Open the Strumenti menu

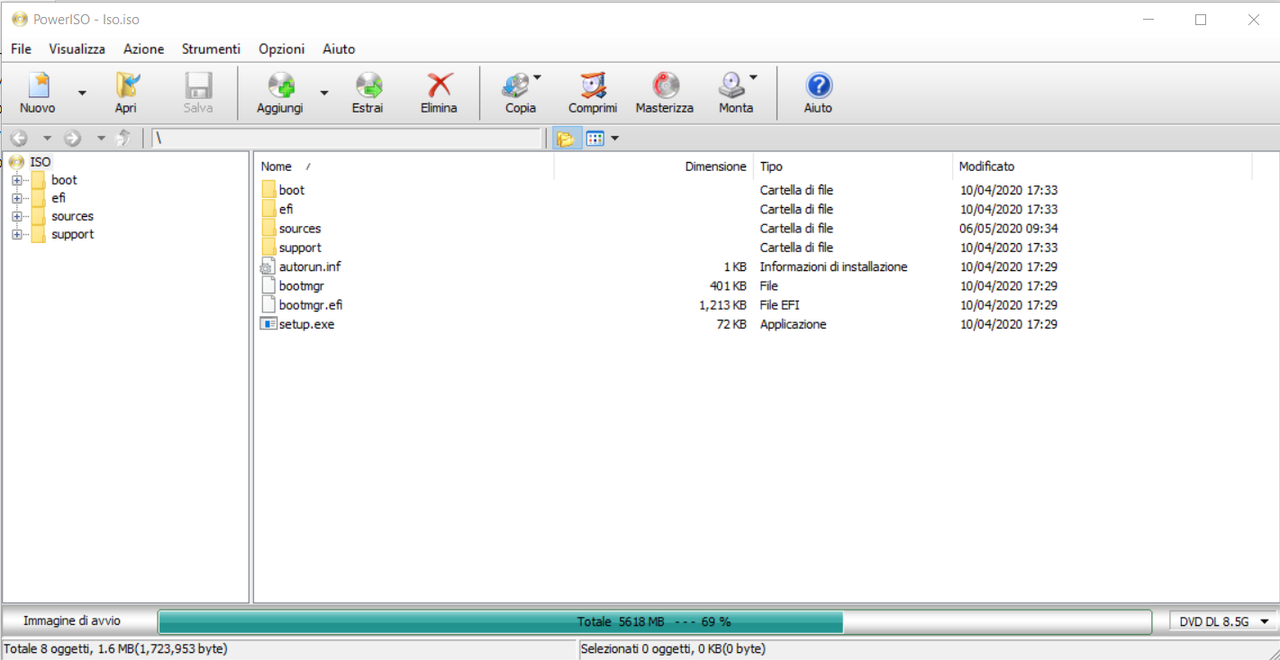(211, 48)
